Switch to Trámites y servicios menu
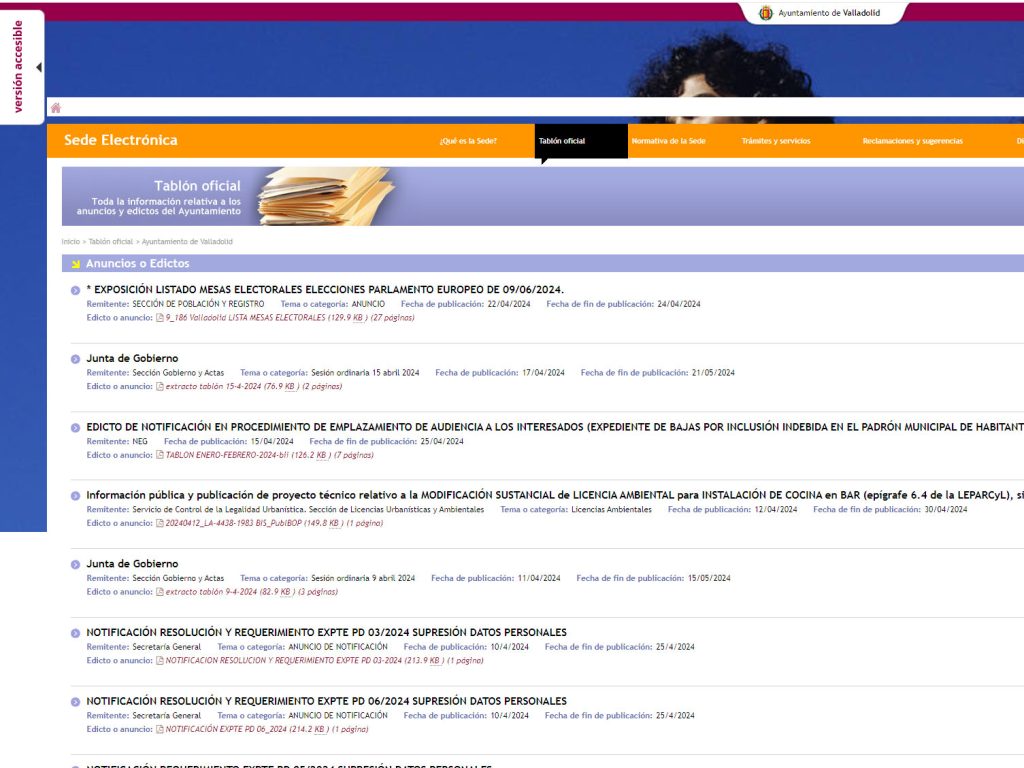 (775, 141)
